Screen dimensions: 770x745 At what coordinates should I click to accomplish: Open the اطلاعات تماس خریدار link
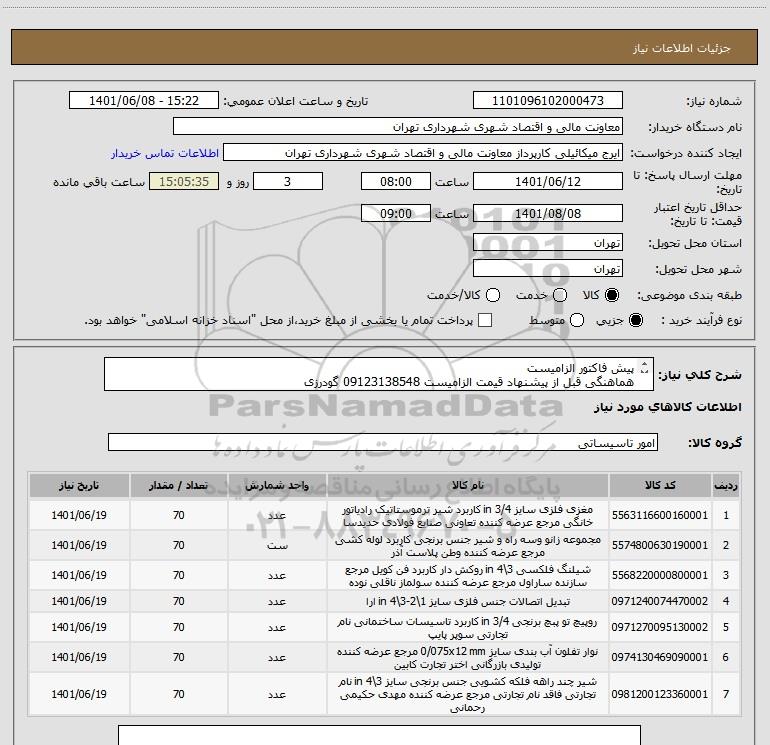[x=165, y=153]
